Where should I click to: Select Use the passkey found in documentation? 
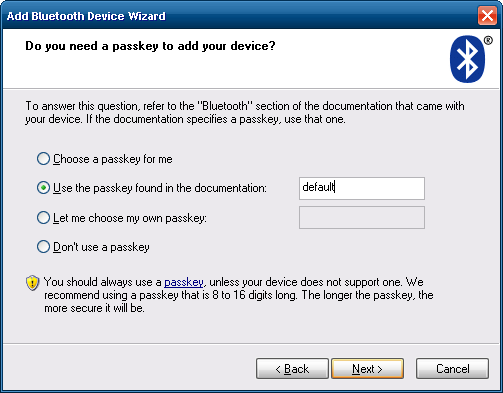[43, 188]
